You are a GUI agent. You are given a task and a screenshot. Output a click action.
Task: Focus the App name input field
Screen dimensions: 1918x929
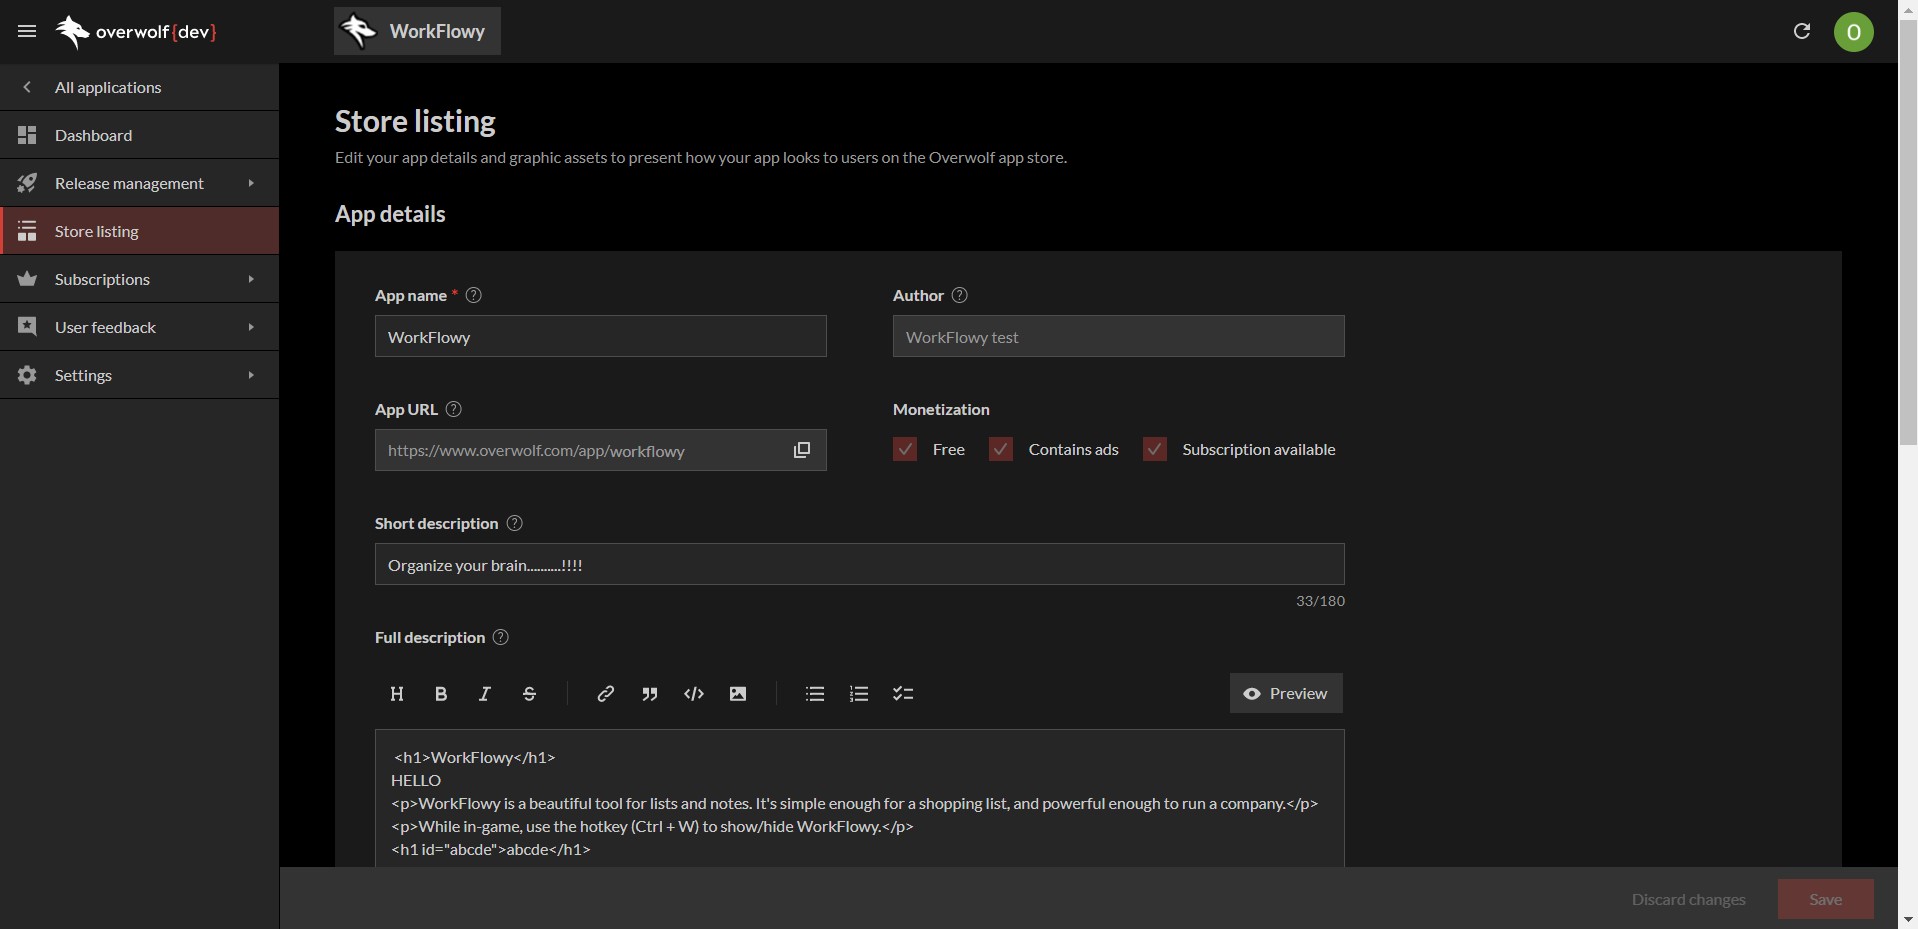[x=600, y=336]
